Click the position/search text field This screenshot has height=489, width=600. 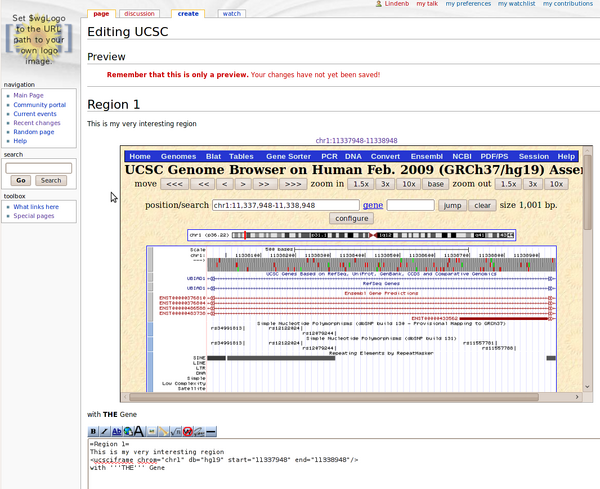tap(283, 205)
